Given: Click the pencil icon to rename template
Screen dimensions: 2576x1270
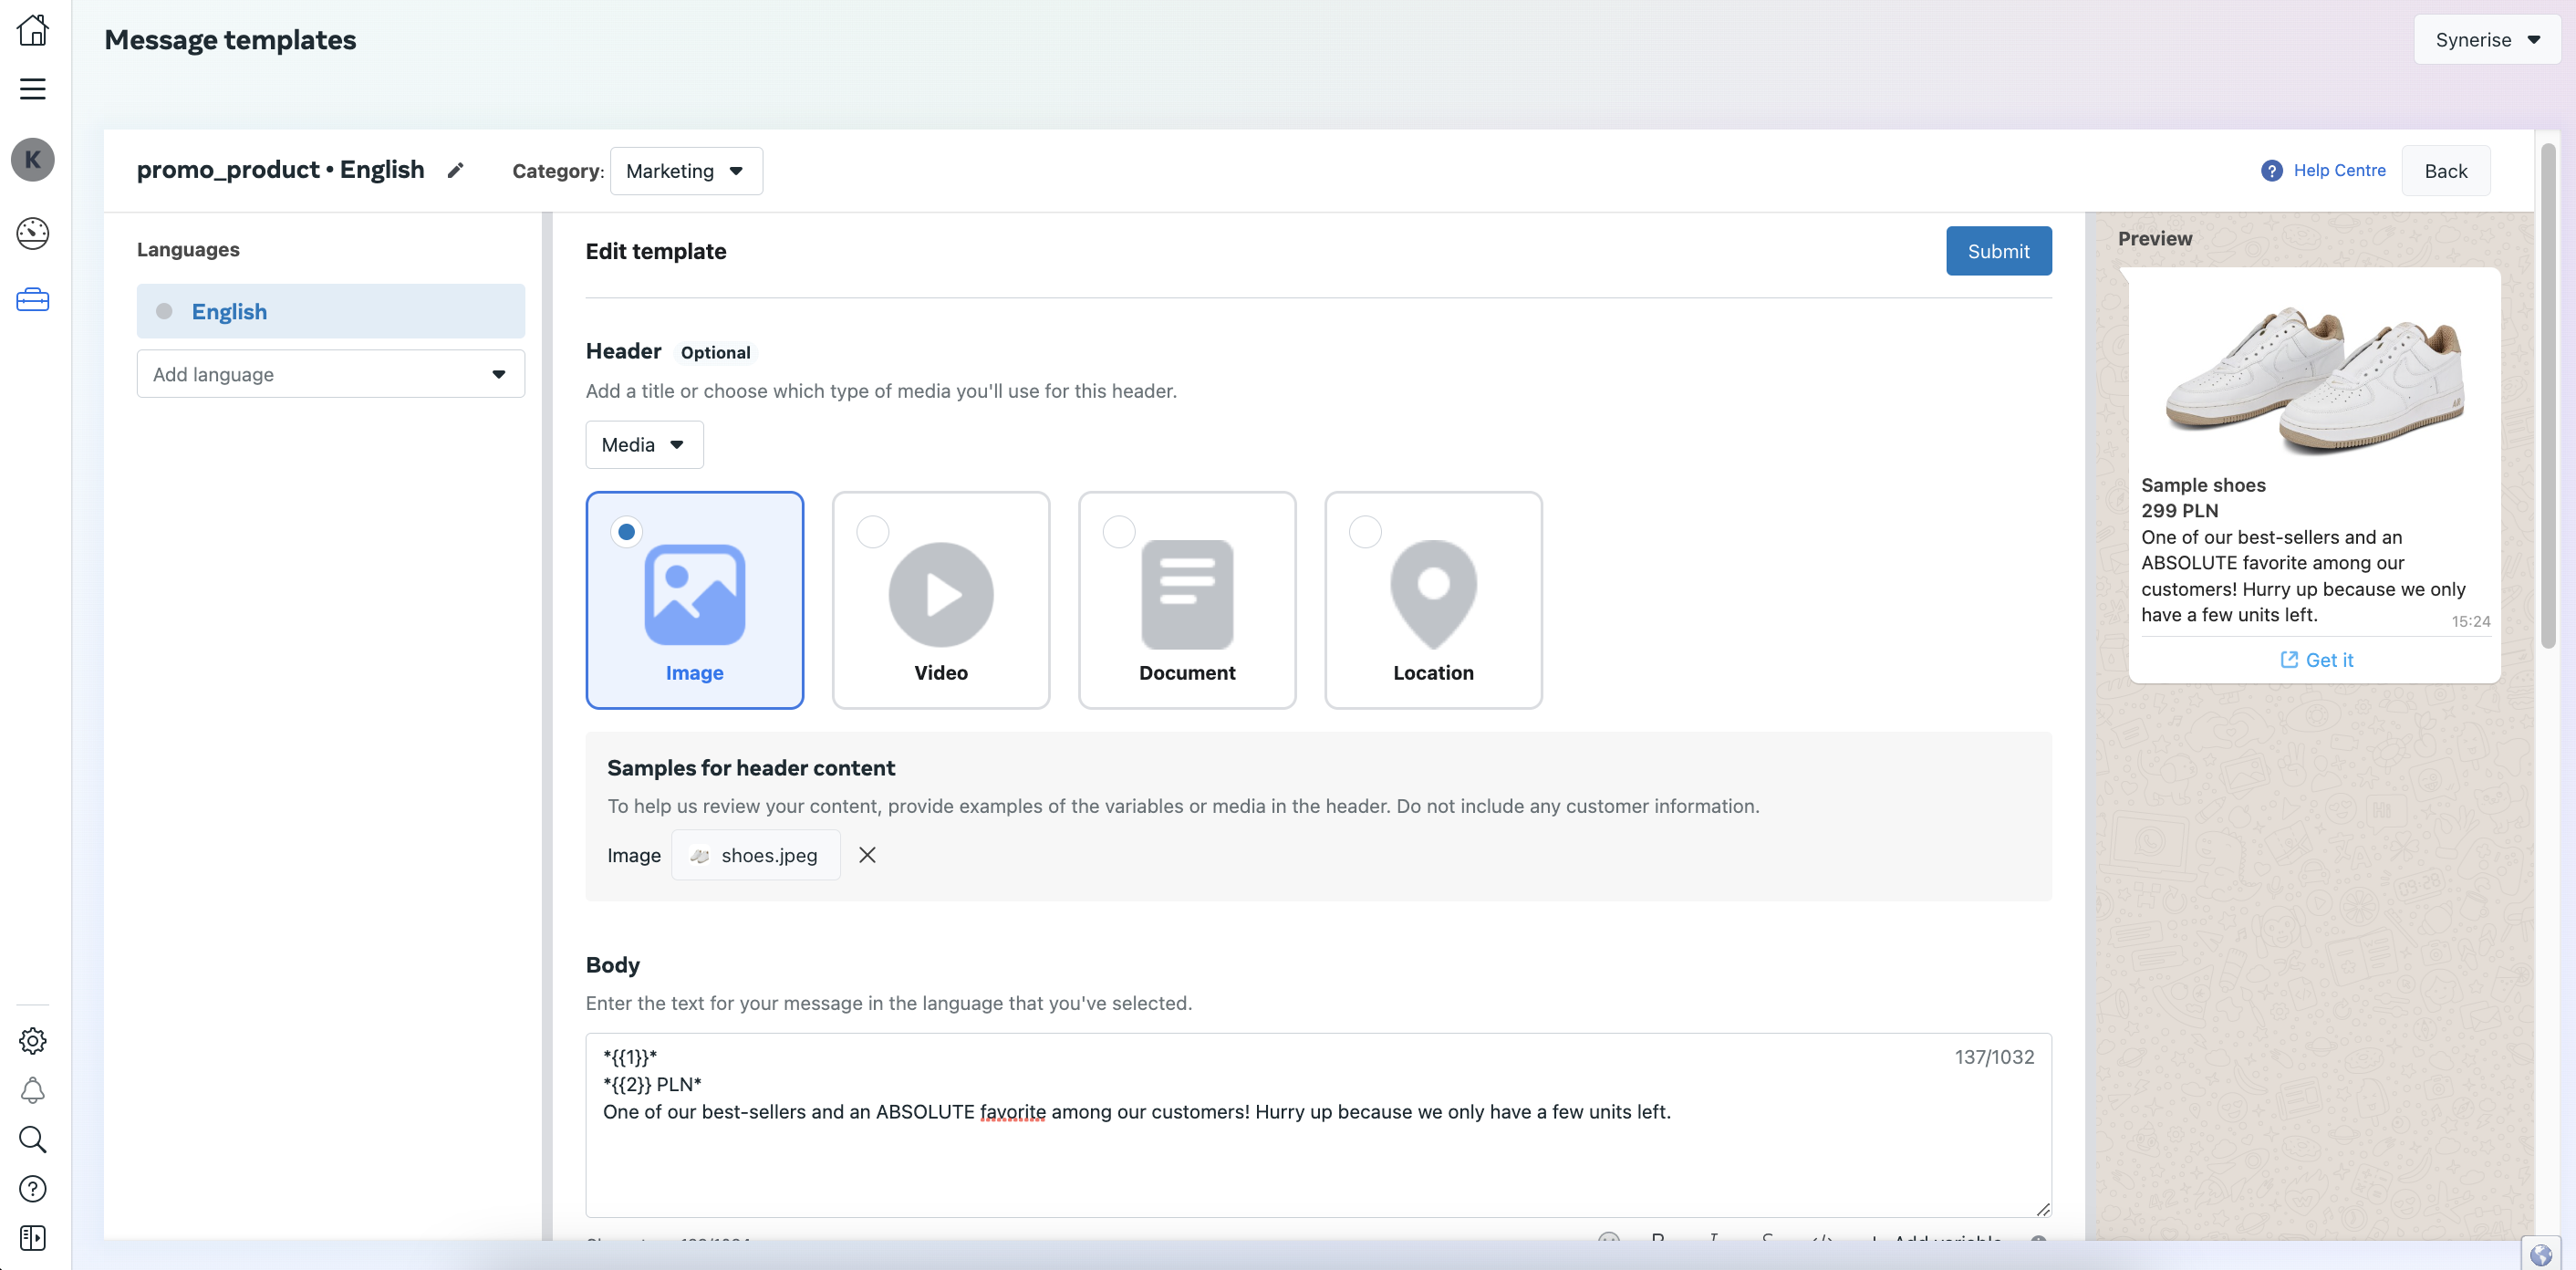Looking at the screenshot, I should coord(455,170).
